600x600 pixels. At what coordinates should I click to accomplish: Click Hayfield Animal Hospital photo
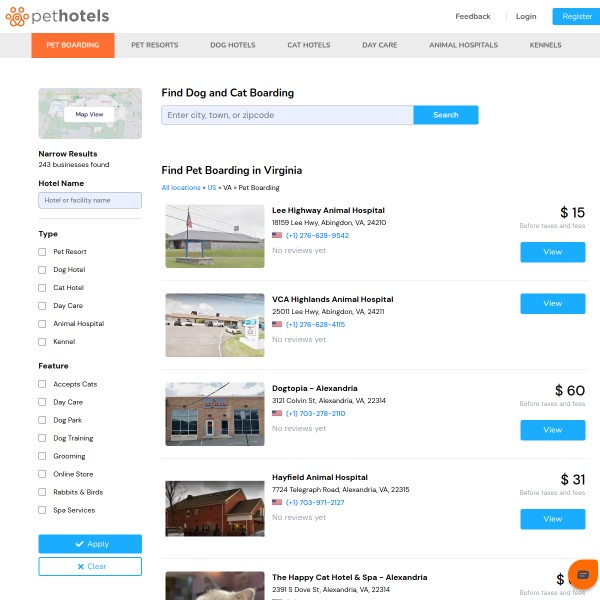[215, 509]
